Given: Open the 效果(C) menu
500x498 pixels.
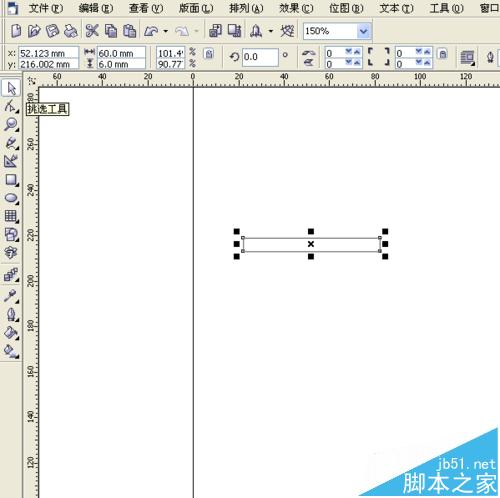Looking at the screenshot, I should (296, 8).
